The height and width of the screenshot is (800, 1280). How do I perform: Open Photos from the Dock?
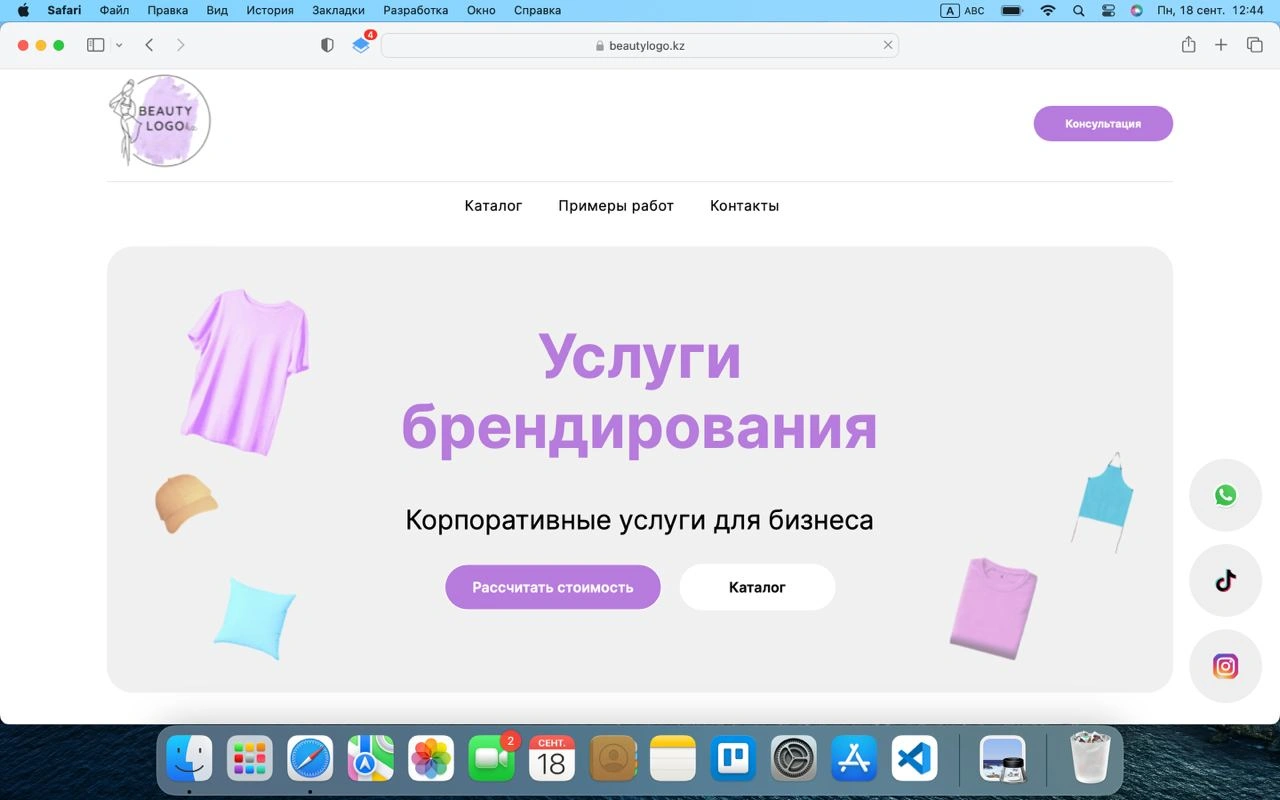tap(431, 759)
